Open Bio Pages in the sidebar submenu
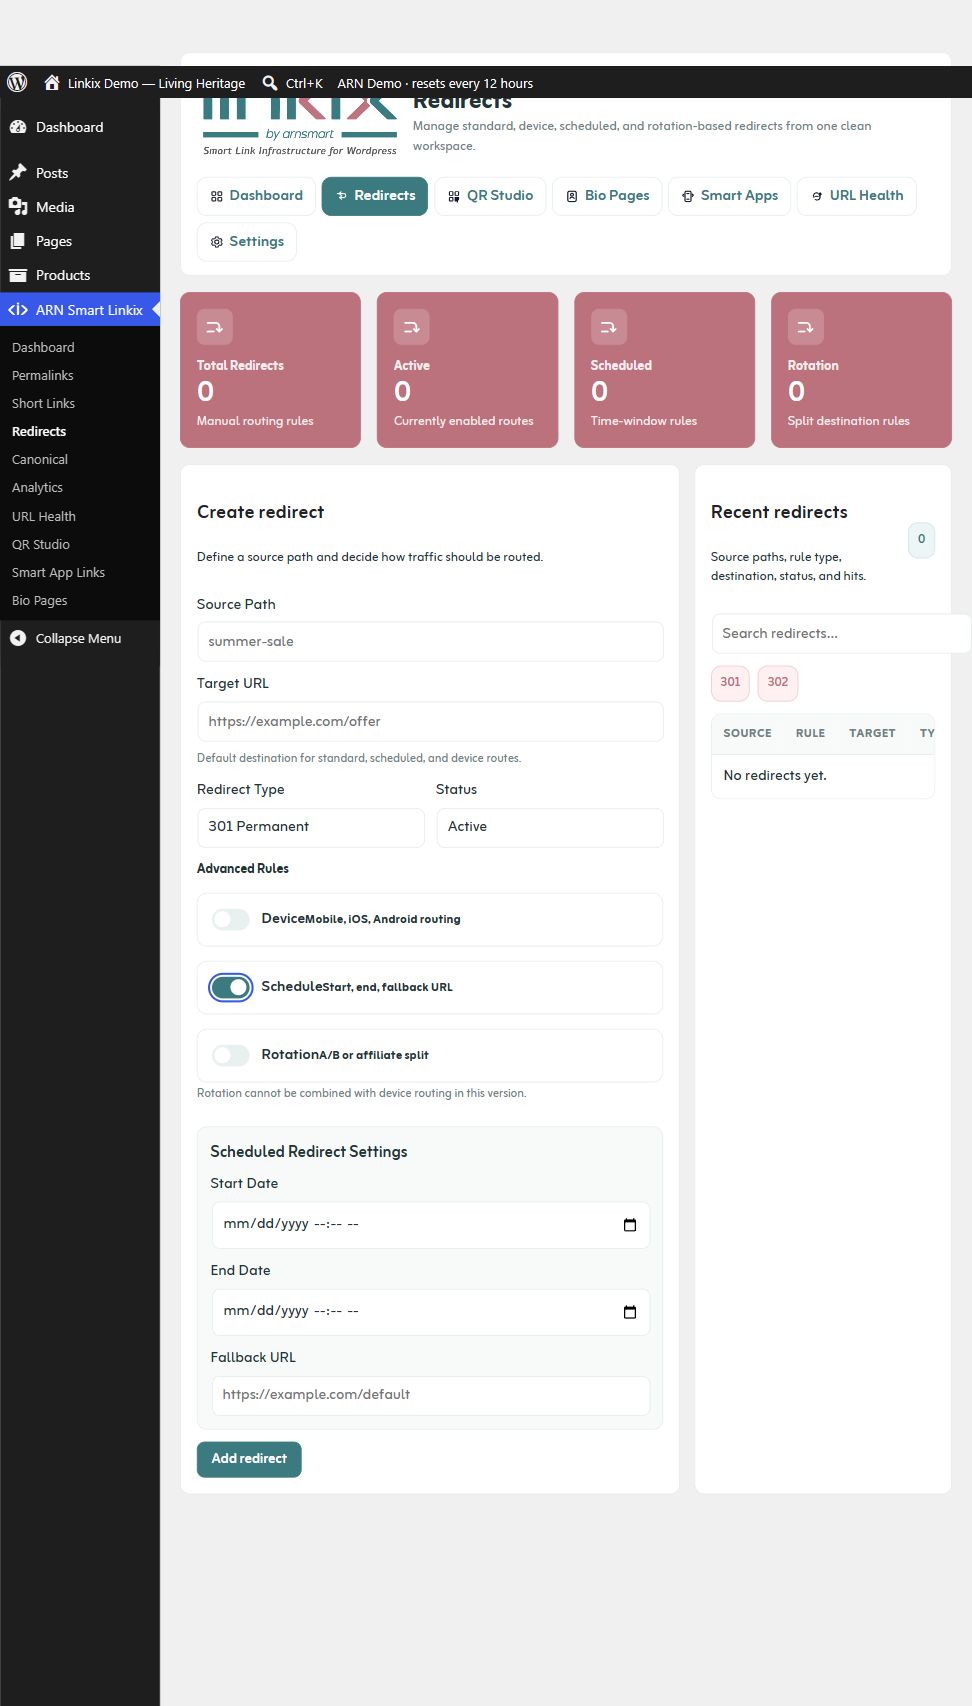Viewport: 972px width, 1706px height. pyautogui.click(x=40, y=600)
